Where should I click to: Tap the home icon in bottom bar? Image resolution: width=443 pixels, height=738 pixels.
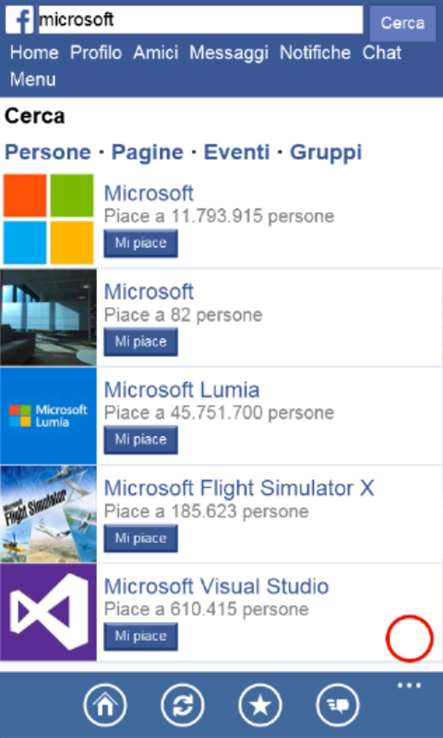(105, 705)
